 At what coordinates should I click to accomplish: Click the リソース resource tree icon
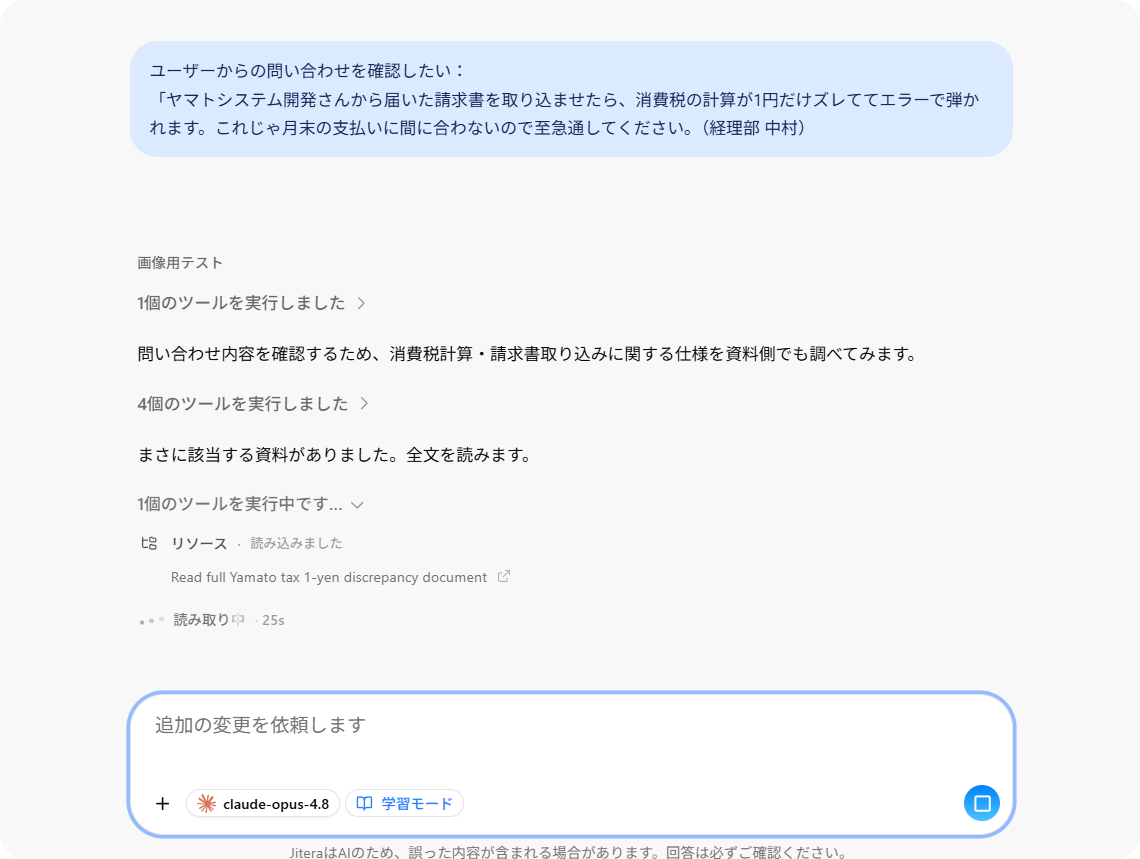[x=149, y=543]
